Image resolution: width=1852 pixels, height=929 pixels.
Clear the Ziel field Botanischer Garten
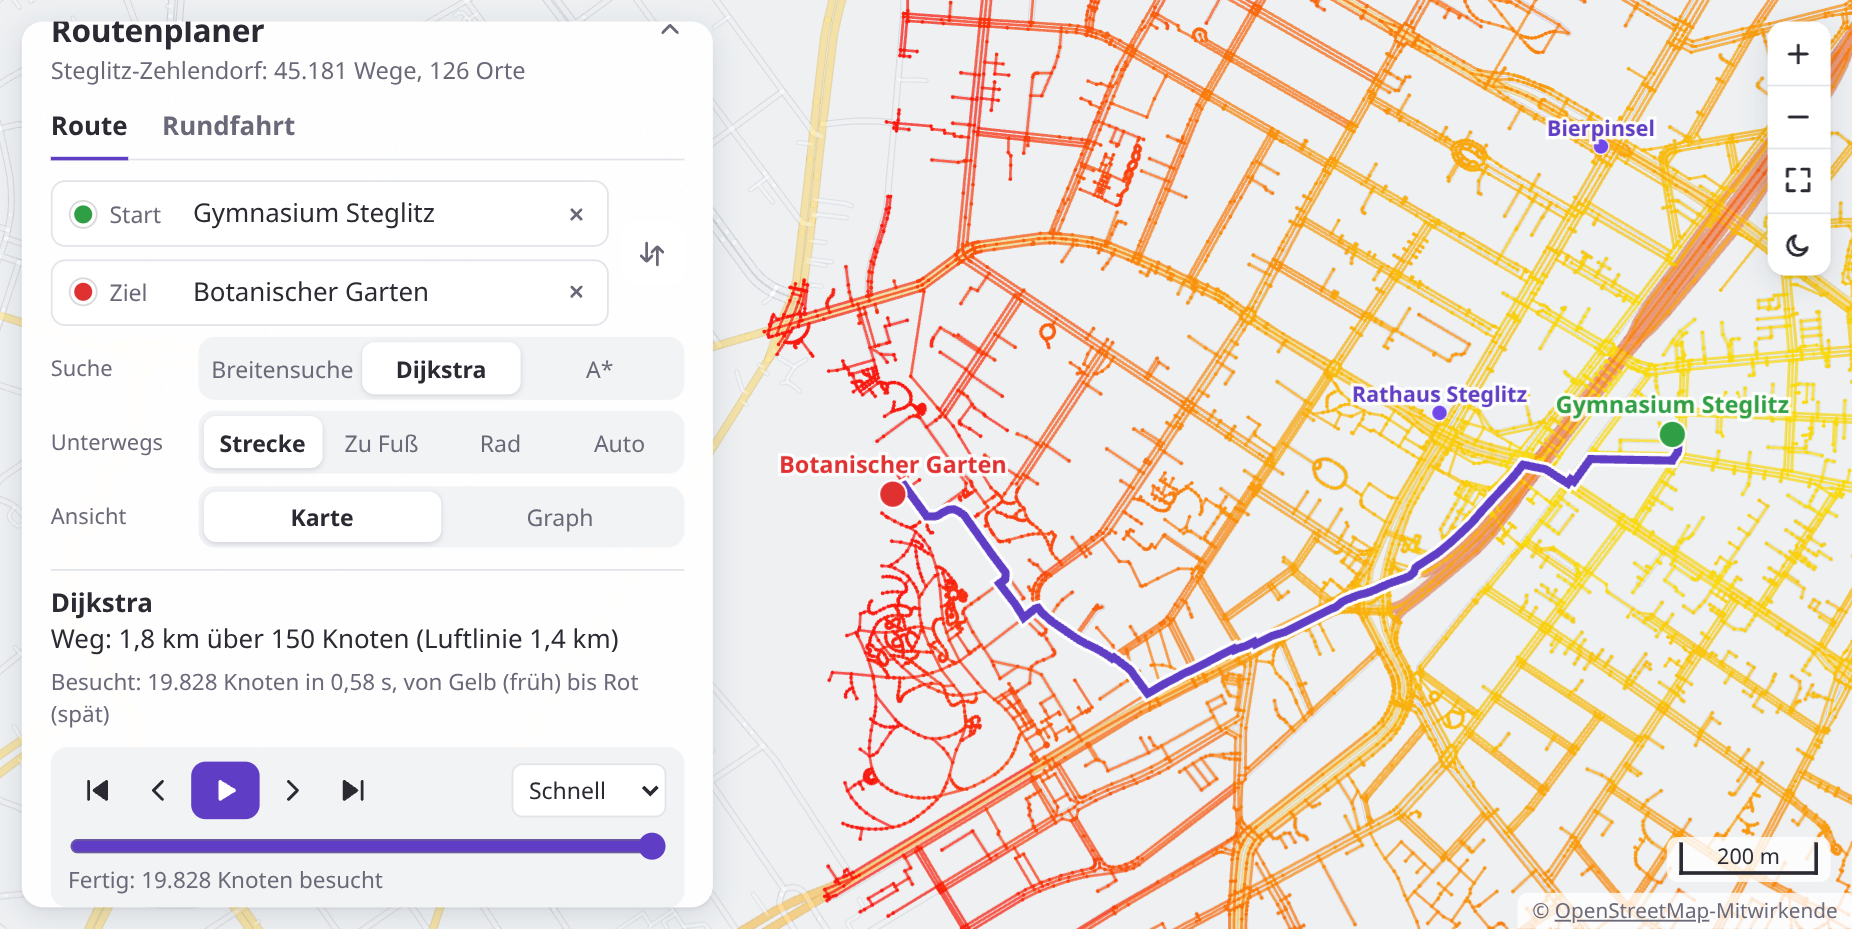576,292
